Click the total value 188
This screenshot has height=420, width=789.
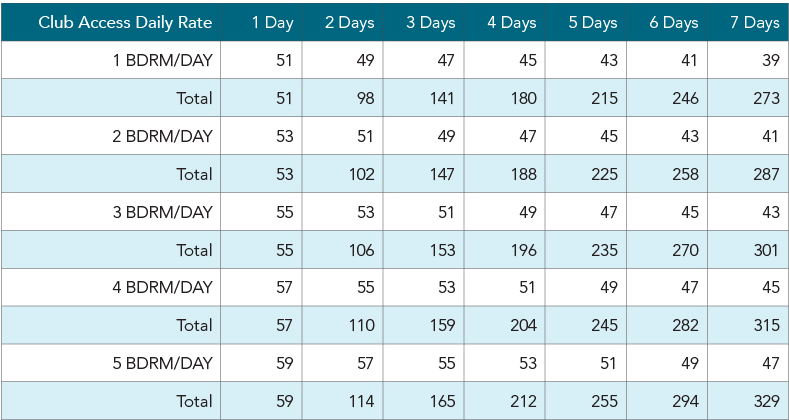click(521, 174)
